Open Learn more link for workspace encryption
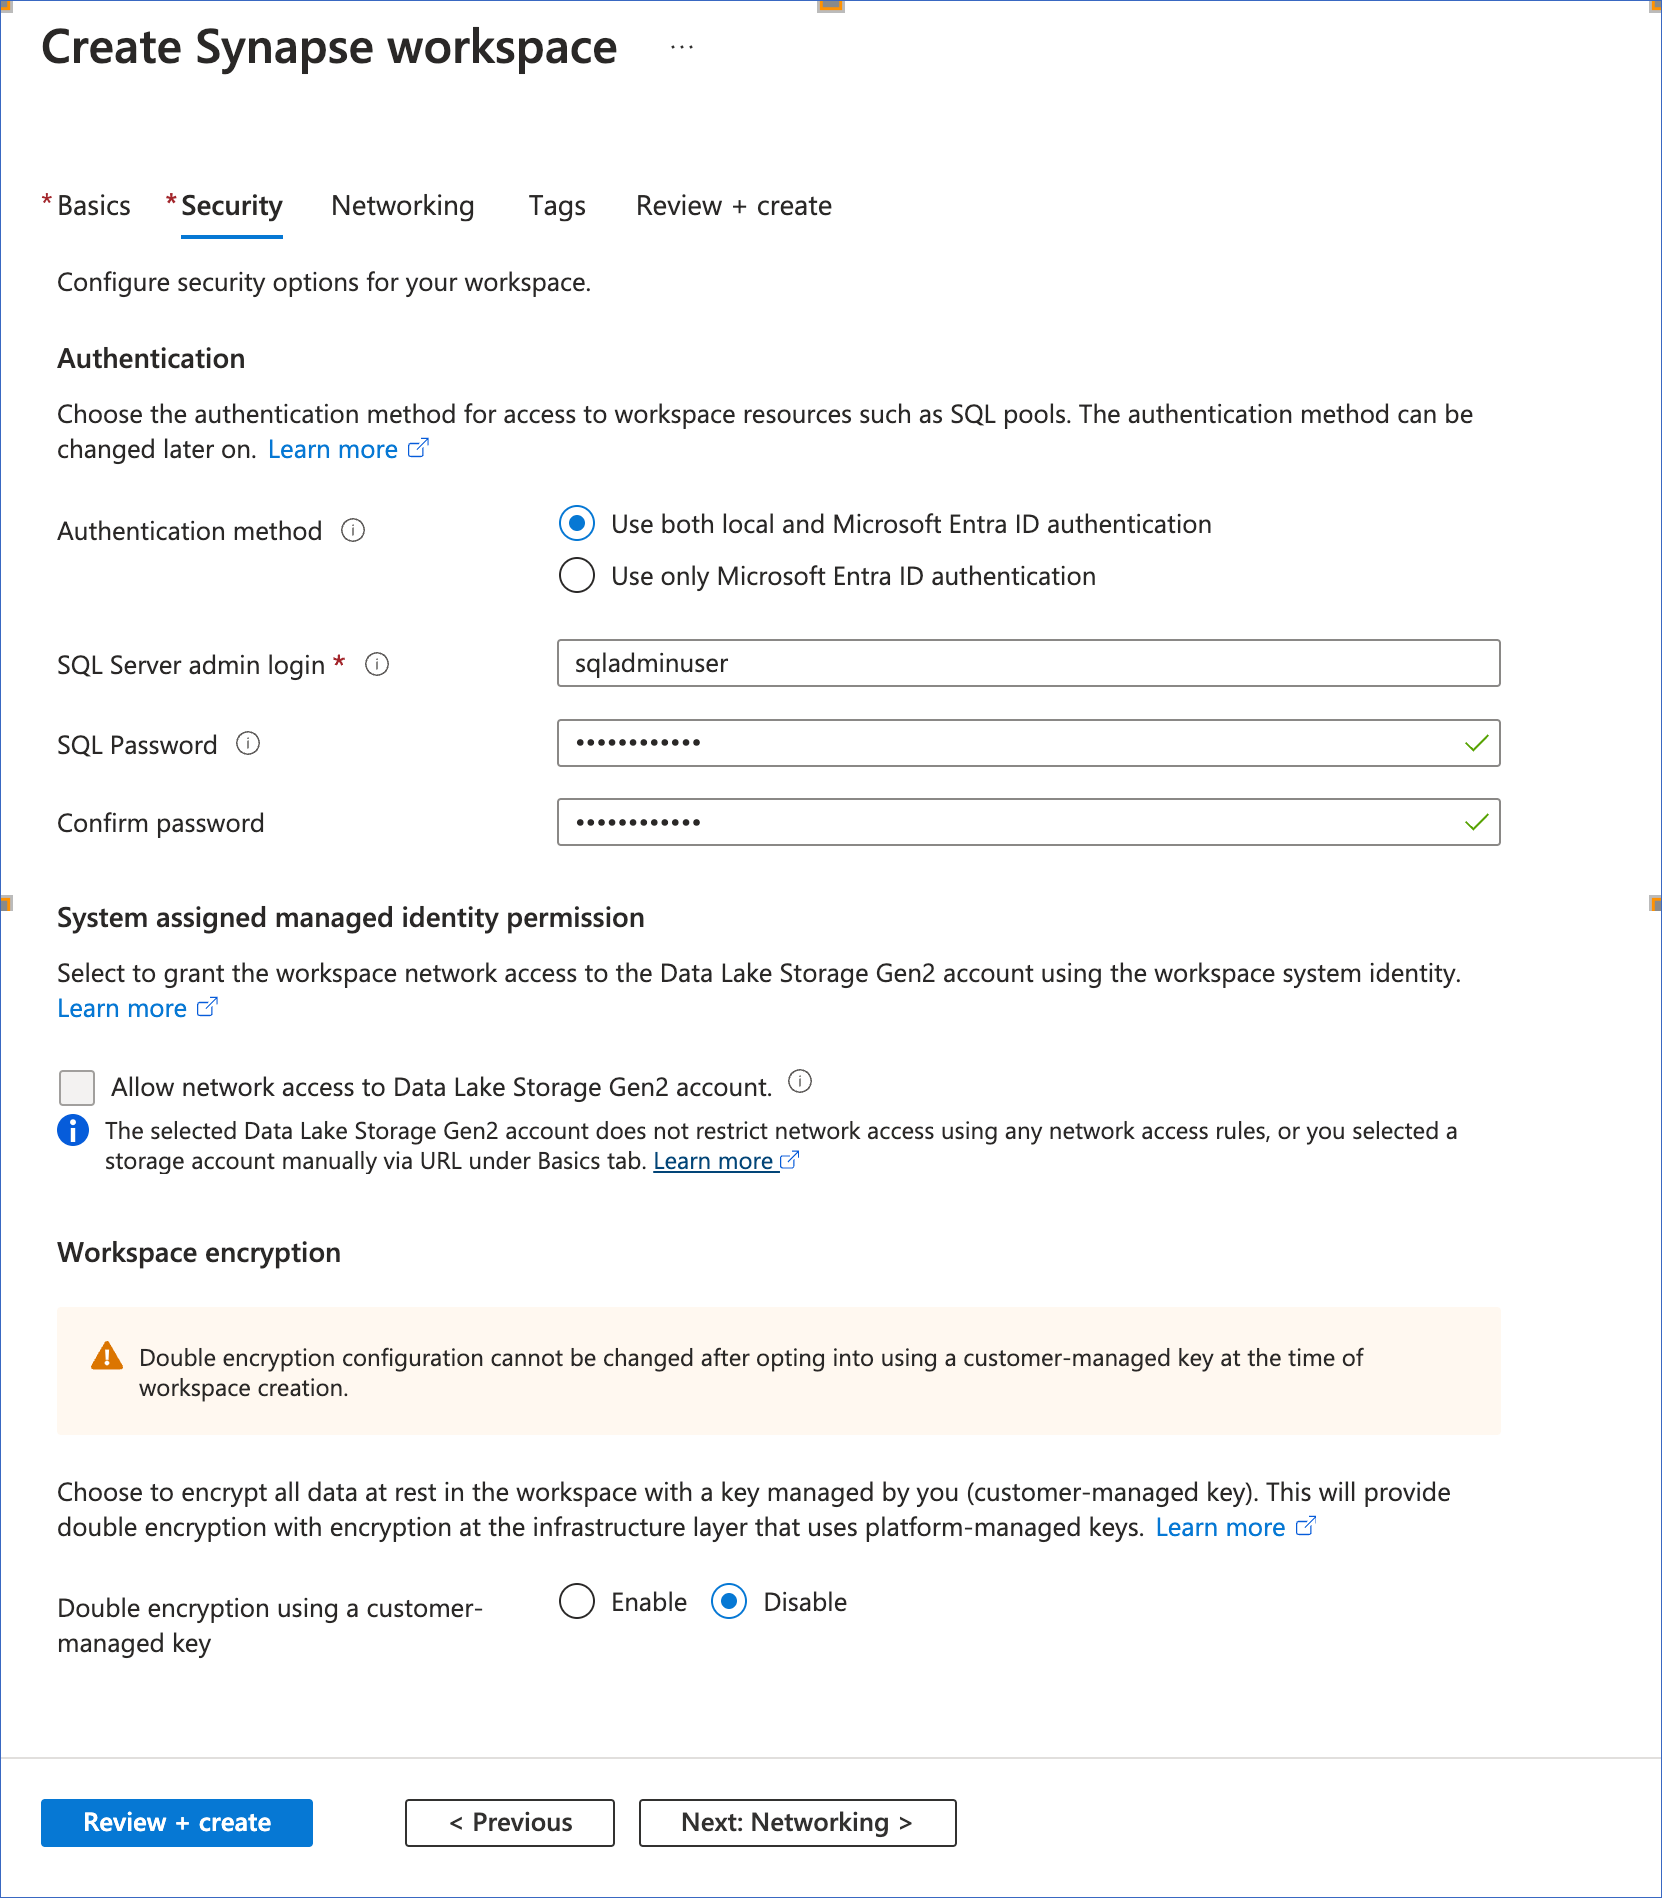 tap(1220, 1527)
